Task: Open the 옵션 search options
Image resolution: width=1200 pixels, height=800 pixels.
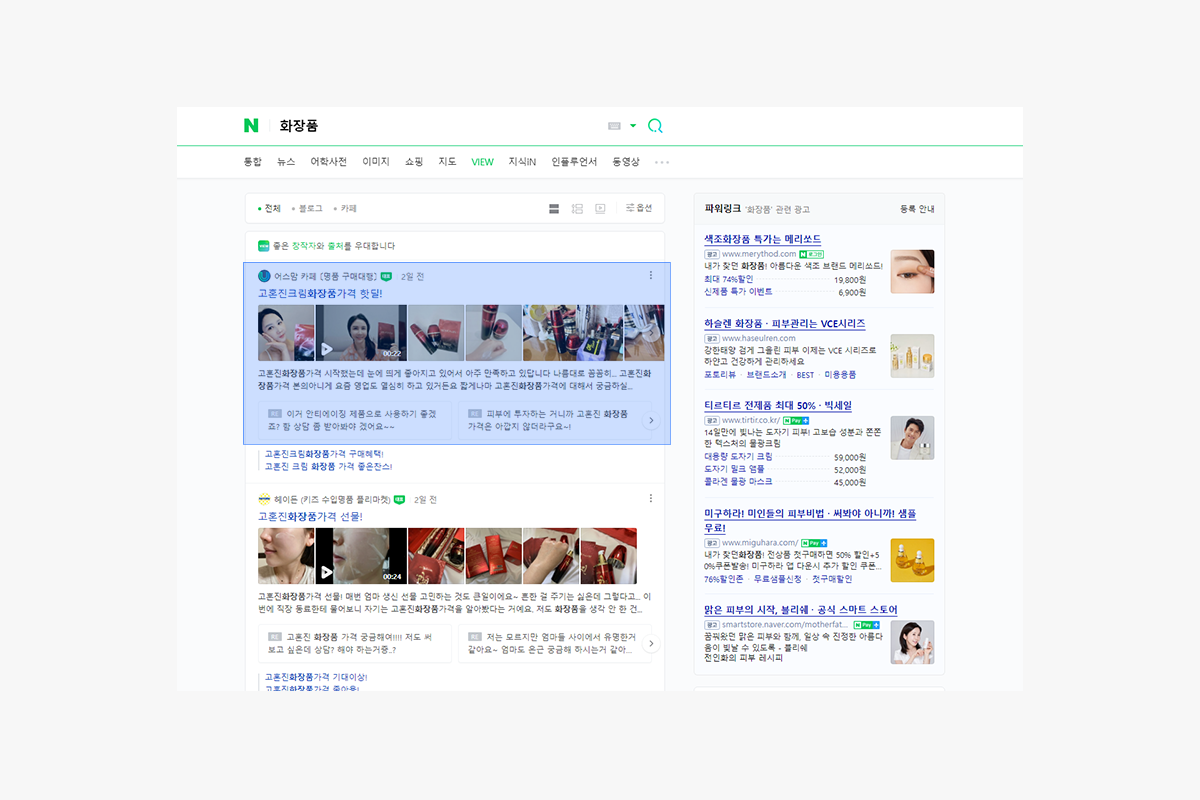Action: 639,208
